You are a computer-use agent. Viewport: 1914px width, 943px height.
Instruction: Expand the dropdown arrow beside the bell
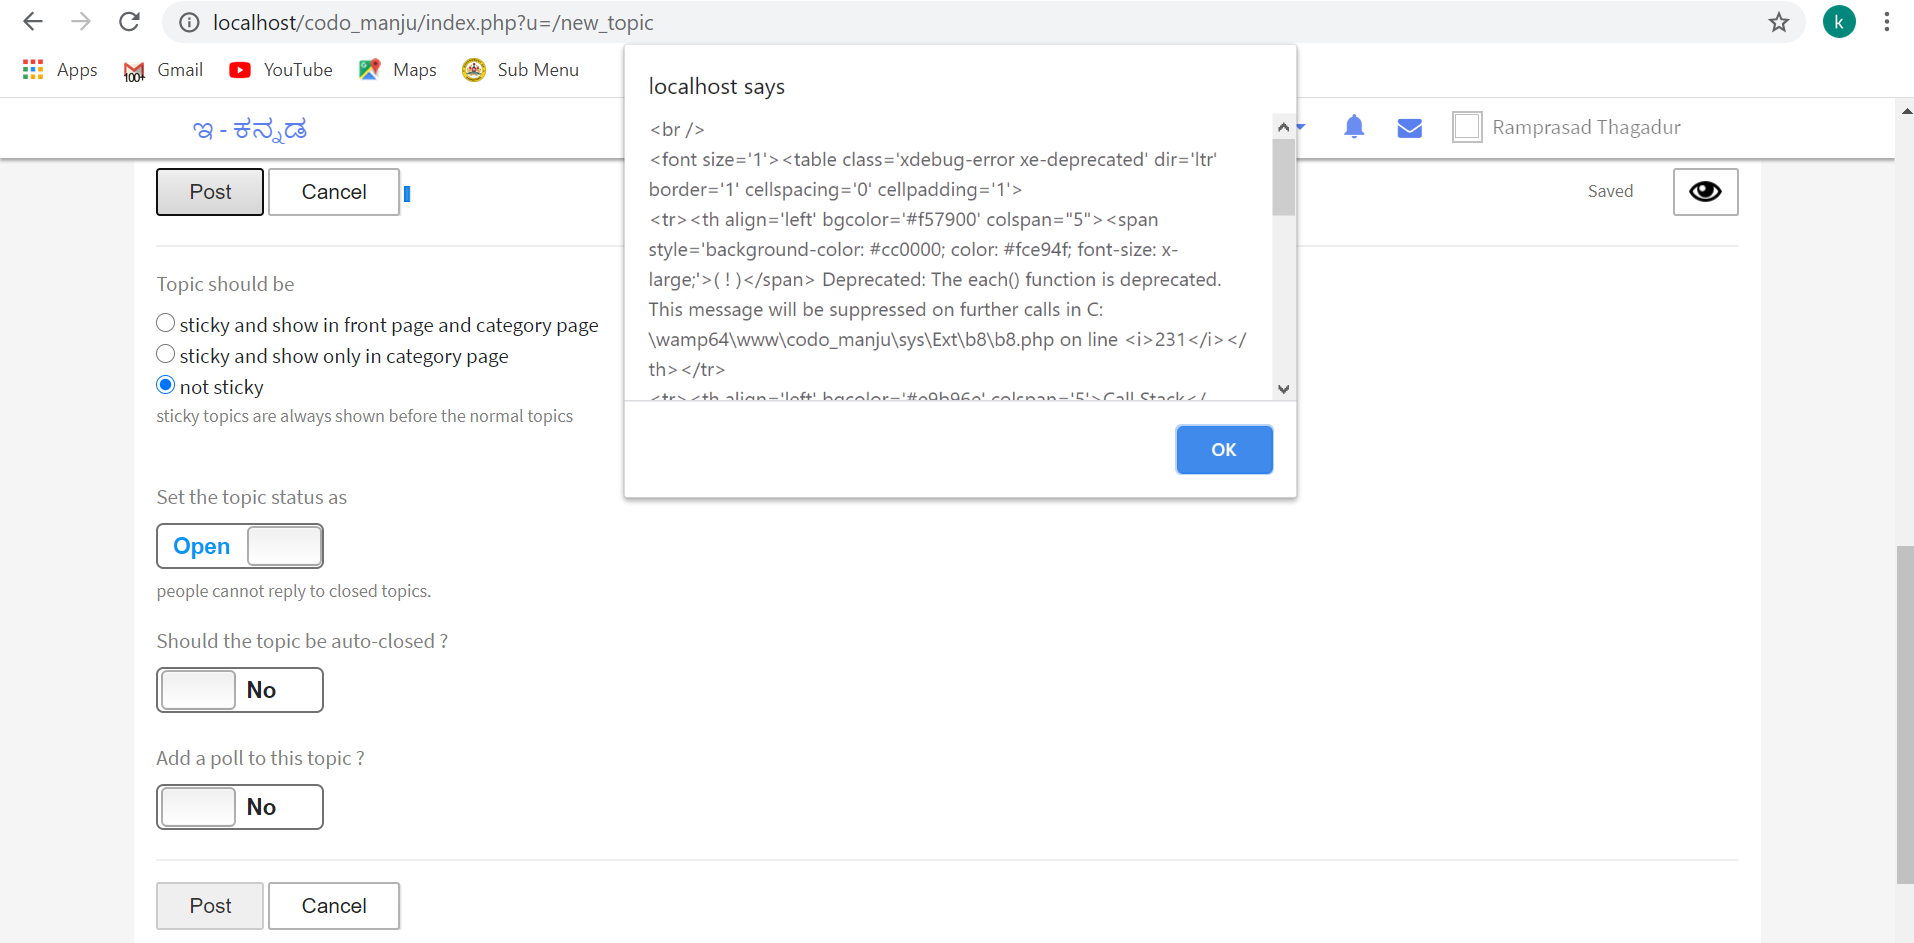[1301, 127]
